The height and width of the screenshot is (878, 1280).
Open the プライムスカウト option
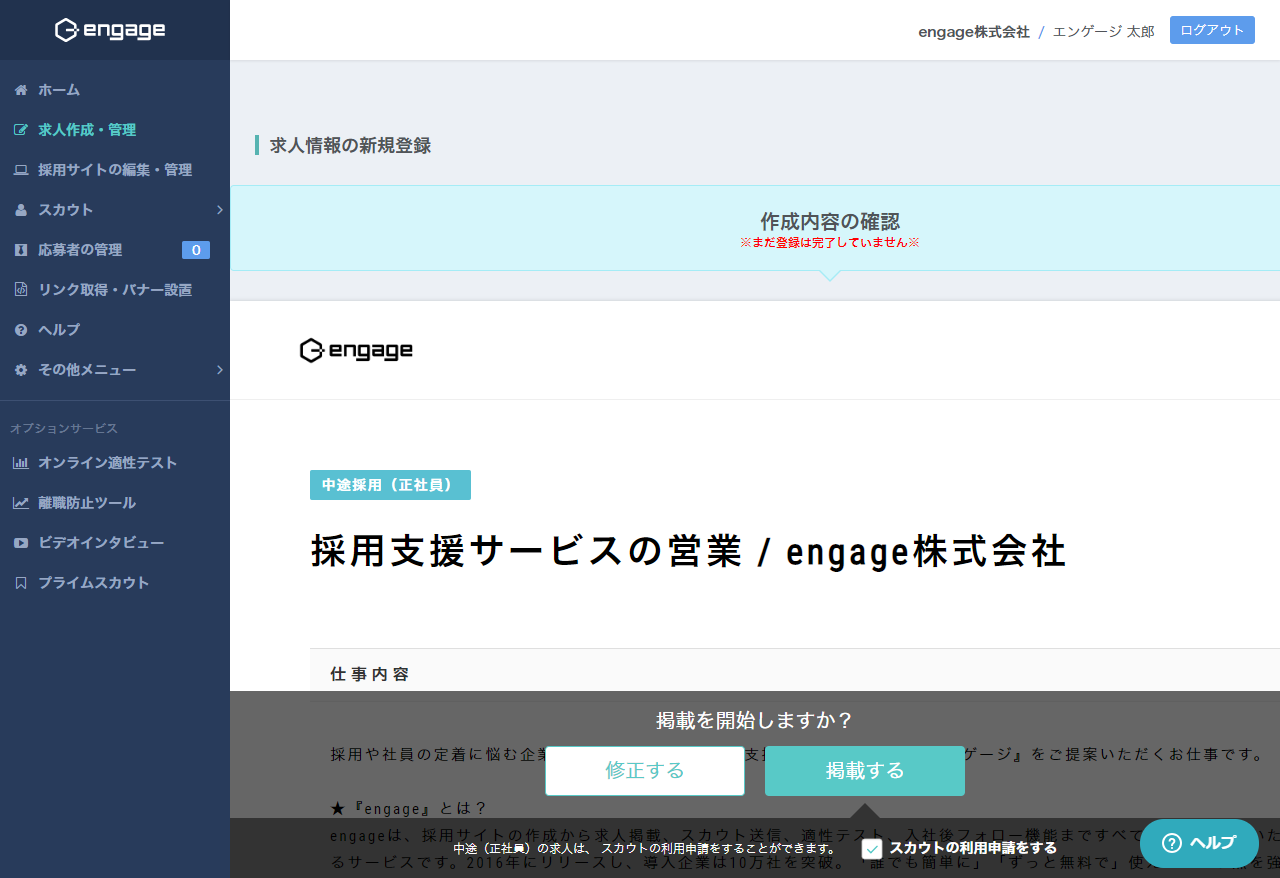tap(115, 583)
